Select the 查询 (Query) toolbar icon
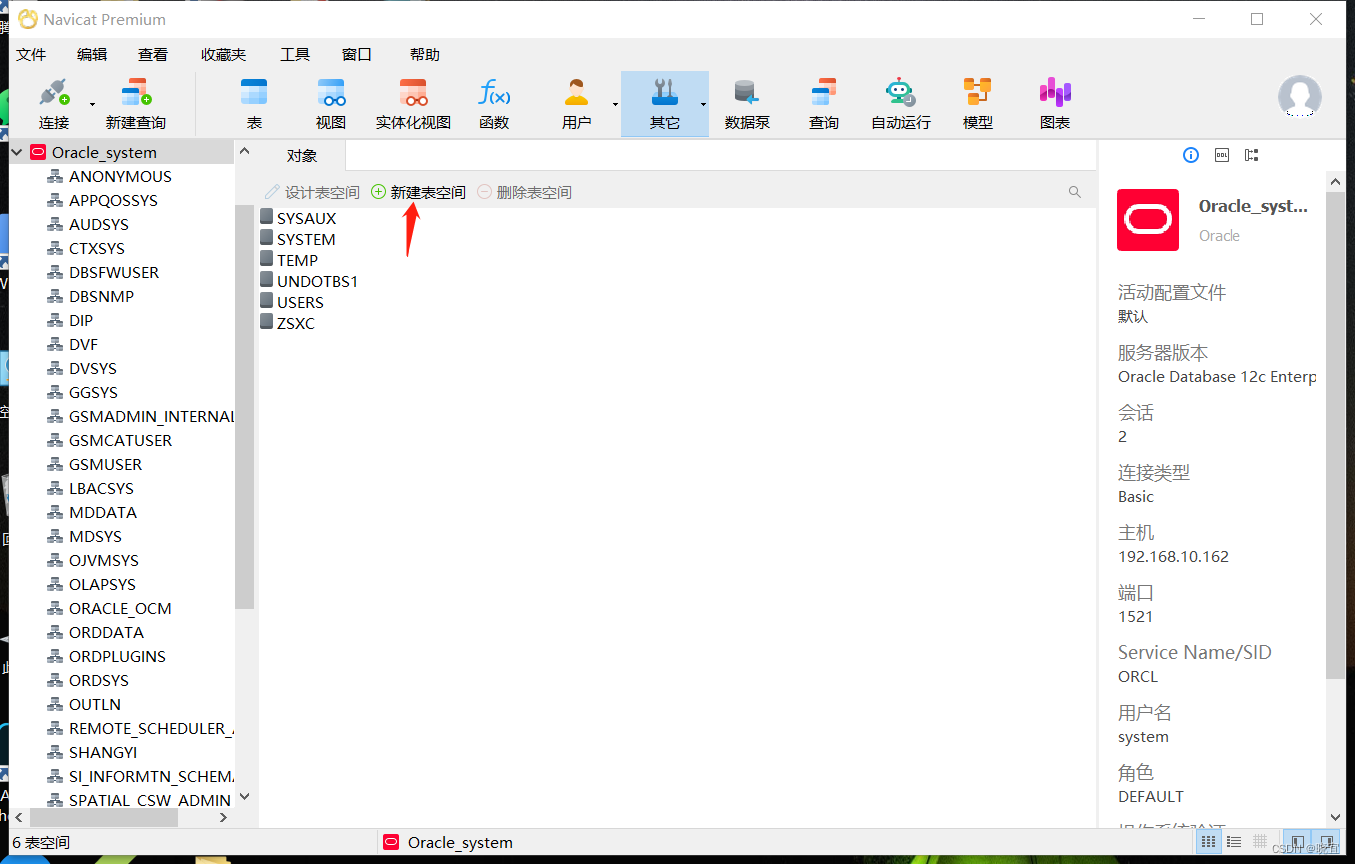Screen dimensions: 1355x864 click(x=824, y=104)
